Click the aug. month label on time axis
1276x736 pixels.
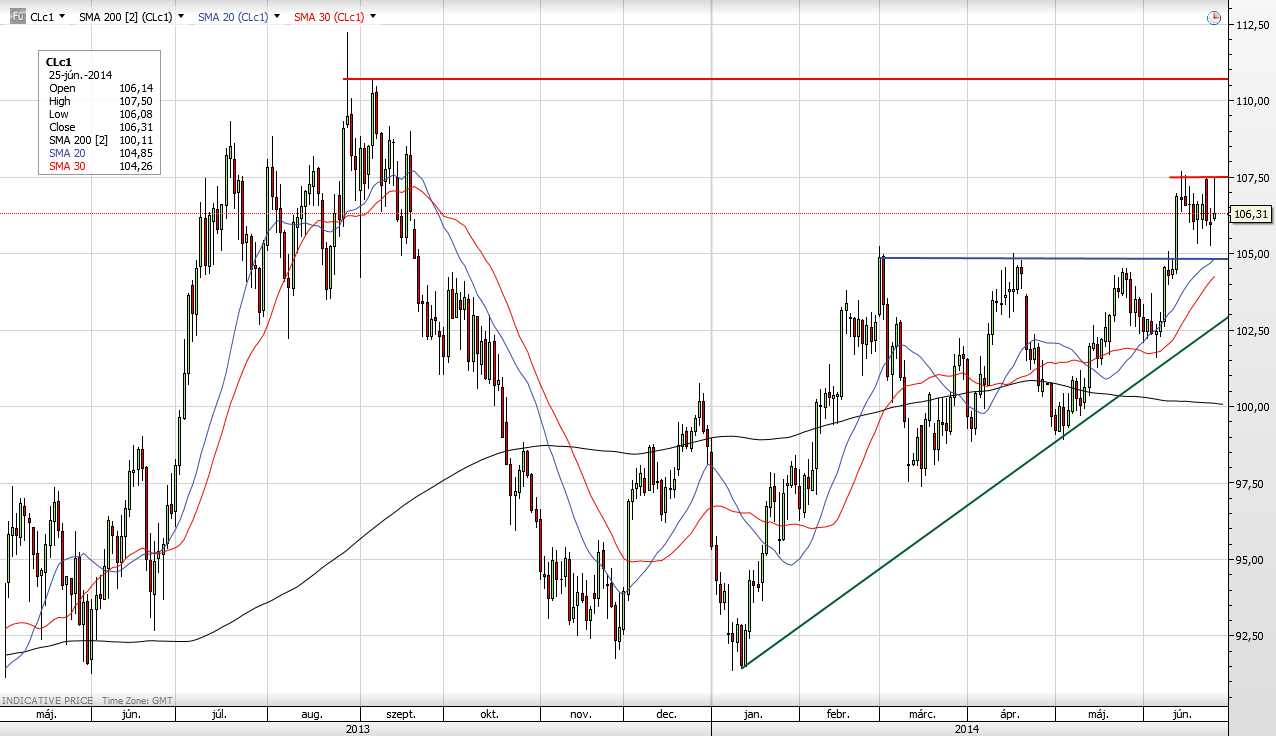click(x=311, y=715)
